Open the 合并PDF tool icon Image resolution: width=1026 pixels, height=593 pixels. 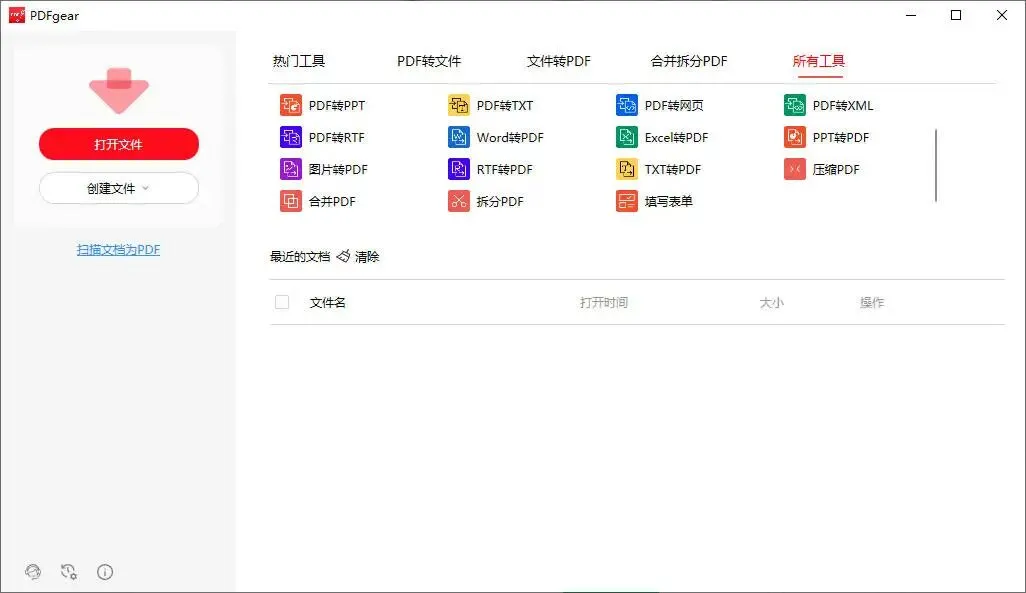[x=291, y=201]
